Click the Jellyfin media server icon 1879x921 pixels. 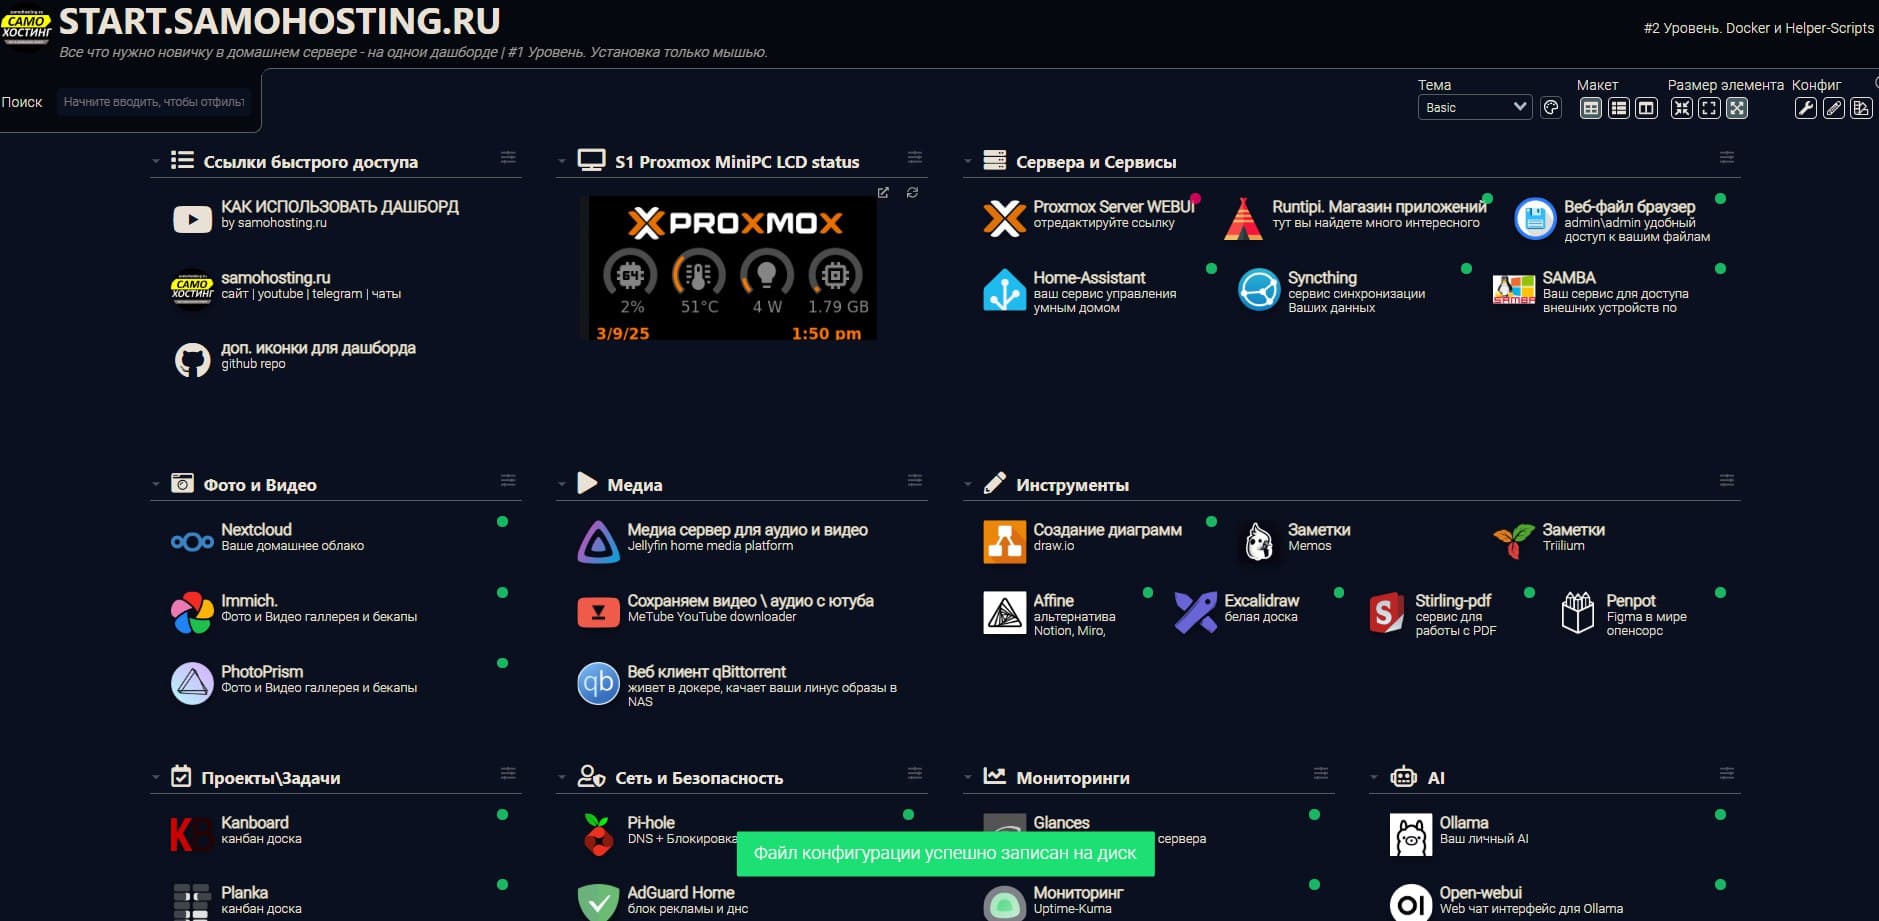(598, 541)
